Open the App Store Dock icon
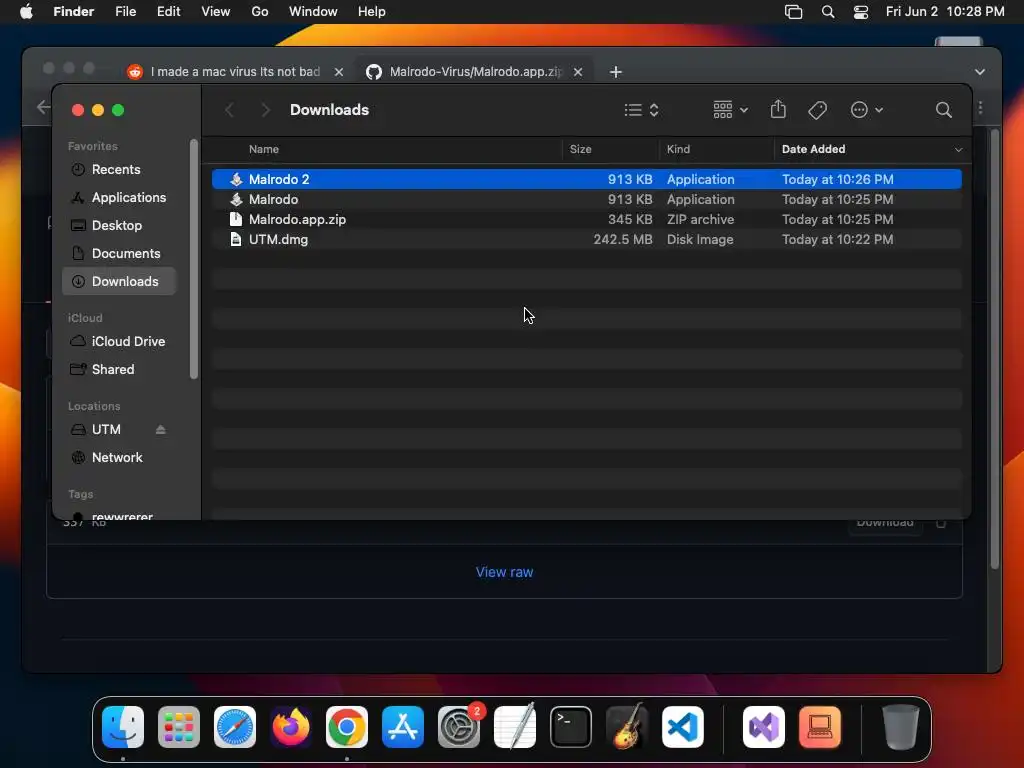Image resolution: width=1024 pixels, height=768 pixels. pyautogui.click(x=403, y=727)
